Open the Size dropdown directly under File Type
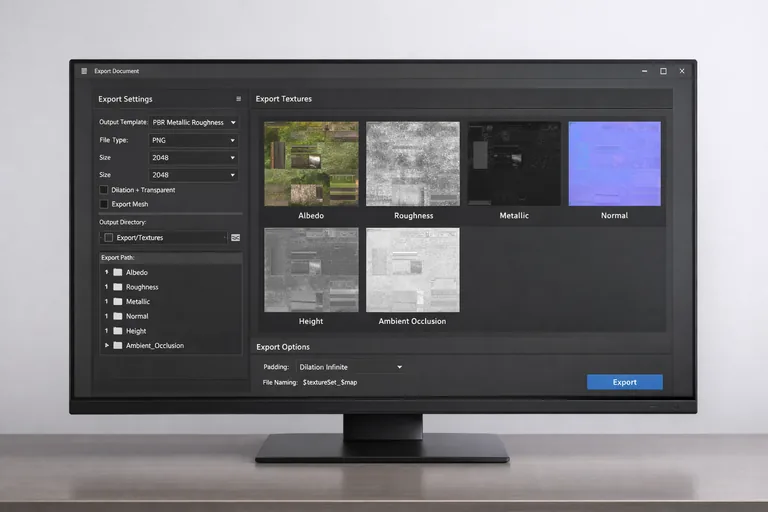Screen dimensions: 768x512 [193, 158]
